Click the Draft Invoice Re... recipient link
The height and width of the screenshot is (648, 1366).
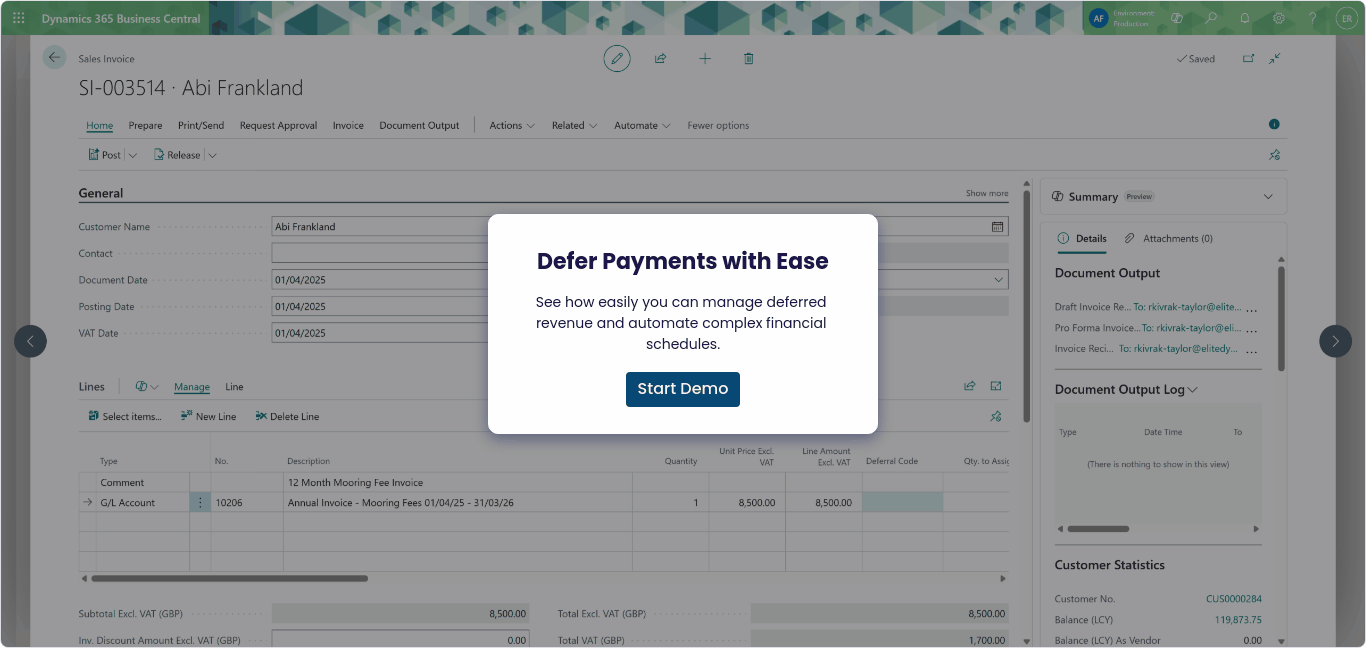pyautogui.click(x=1187, y=308)
